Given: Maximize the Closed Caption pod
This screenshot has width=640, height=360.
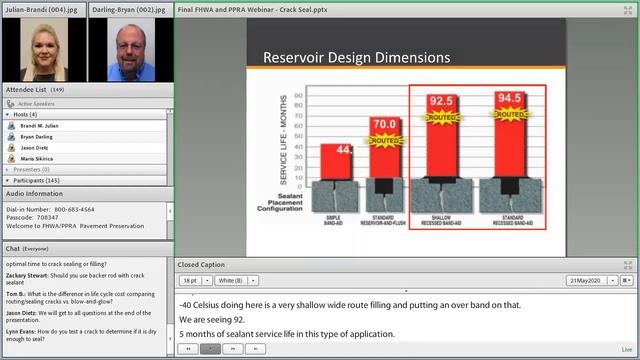Looking at the screenshot, I should (628, 265).
